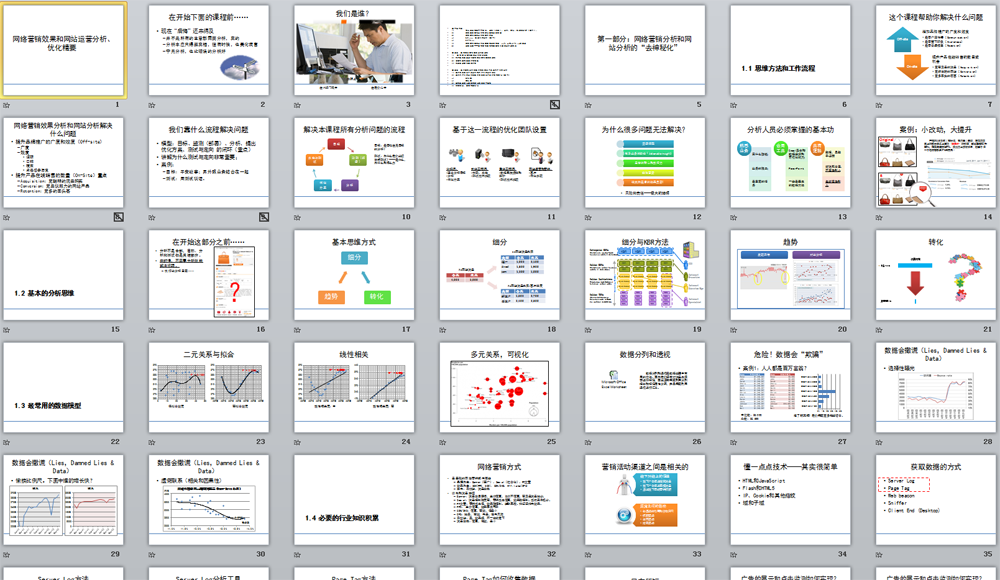Image resolution: width=1000 pixels, height=580 pixels.
Task: Select the title slide thumbnail numbered 1
Action: [67, 49]
